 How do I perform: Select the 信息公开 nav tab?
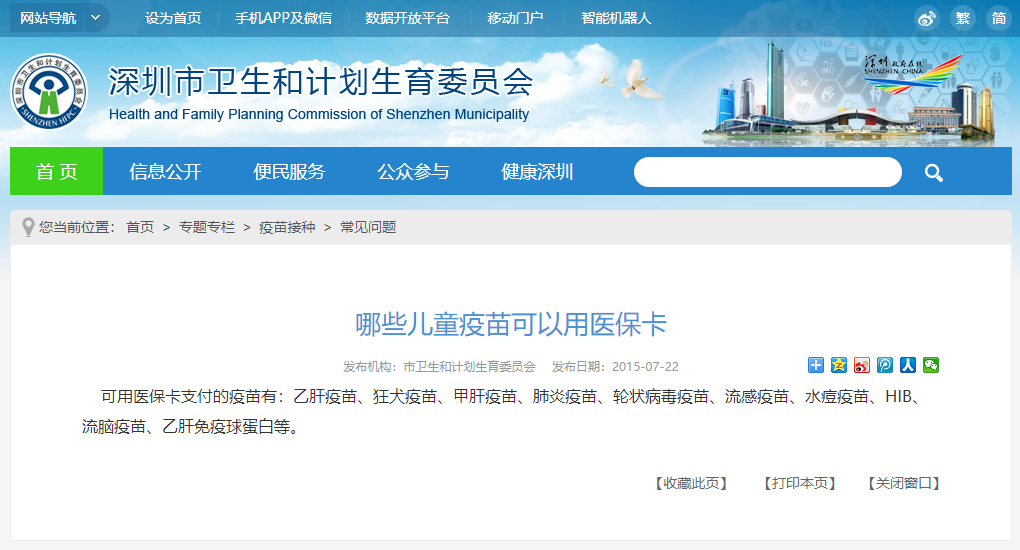165,172
